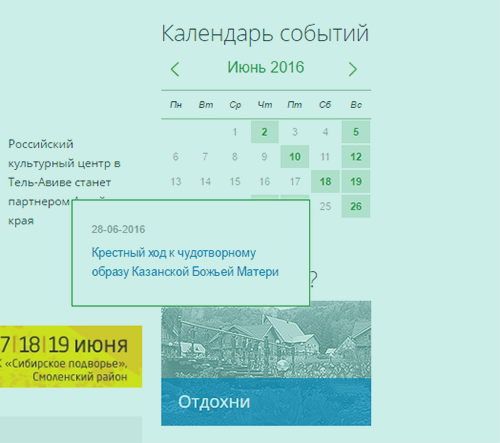
Task: Go to next month with right arrow
Action: [x=352, y=69]
